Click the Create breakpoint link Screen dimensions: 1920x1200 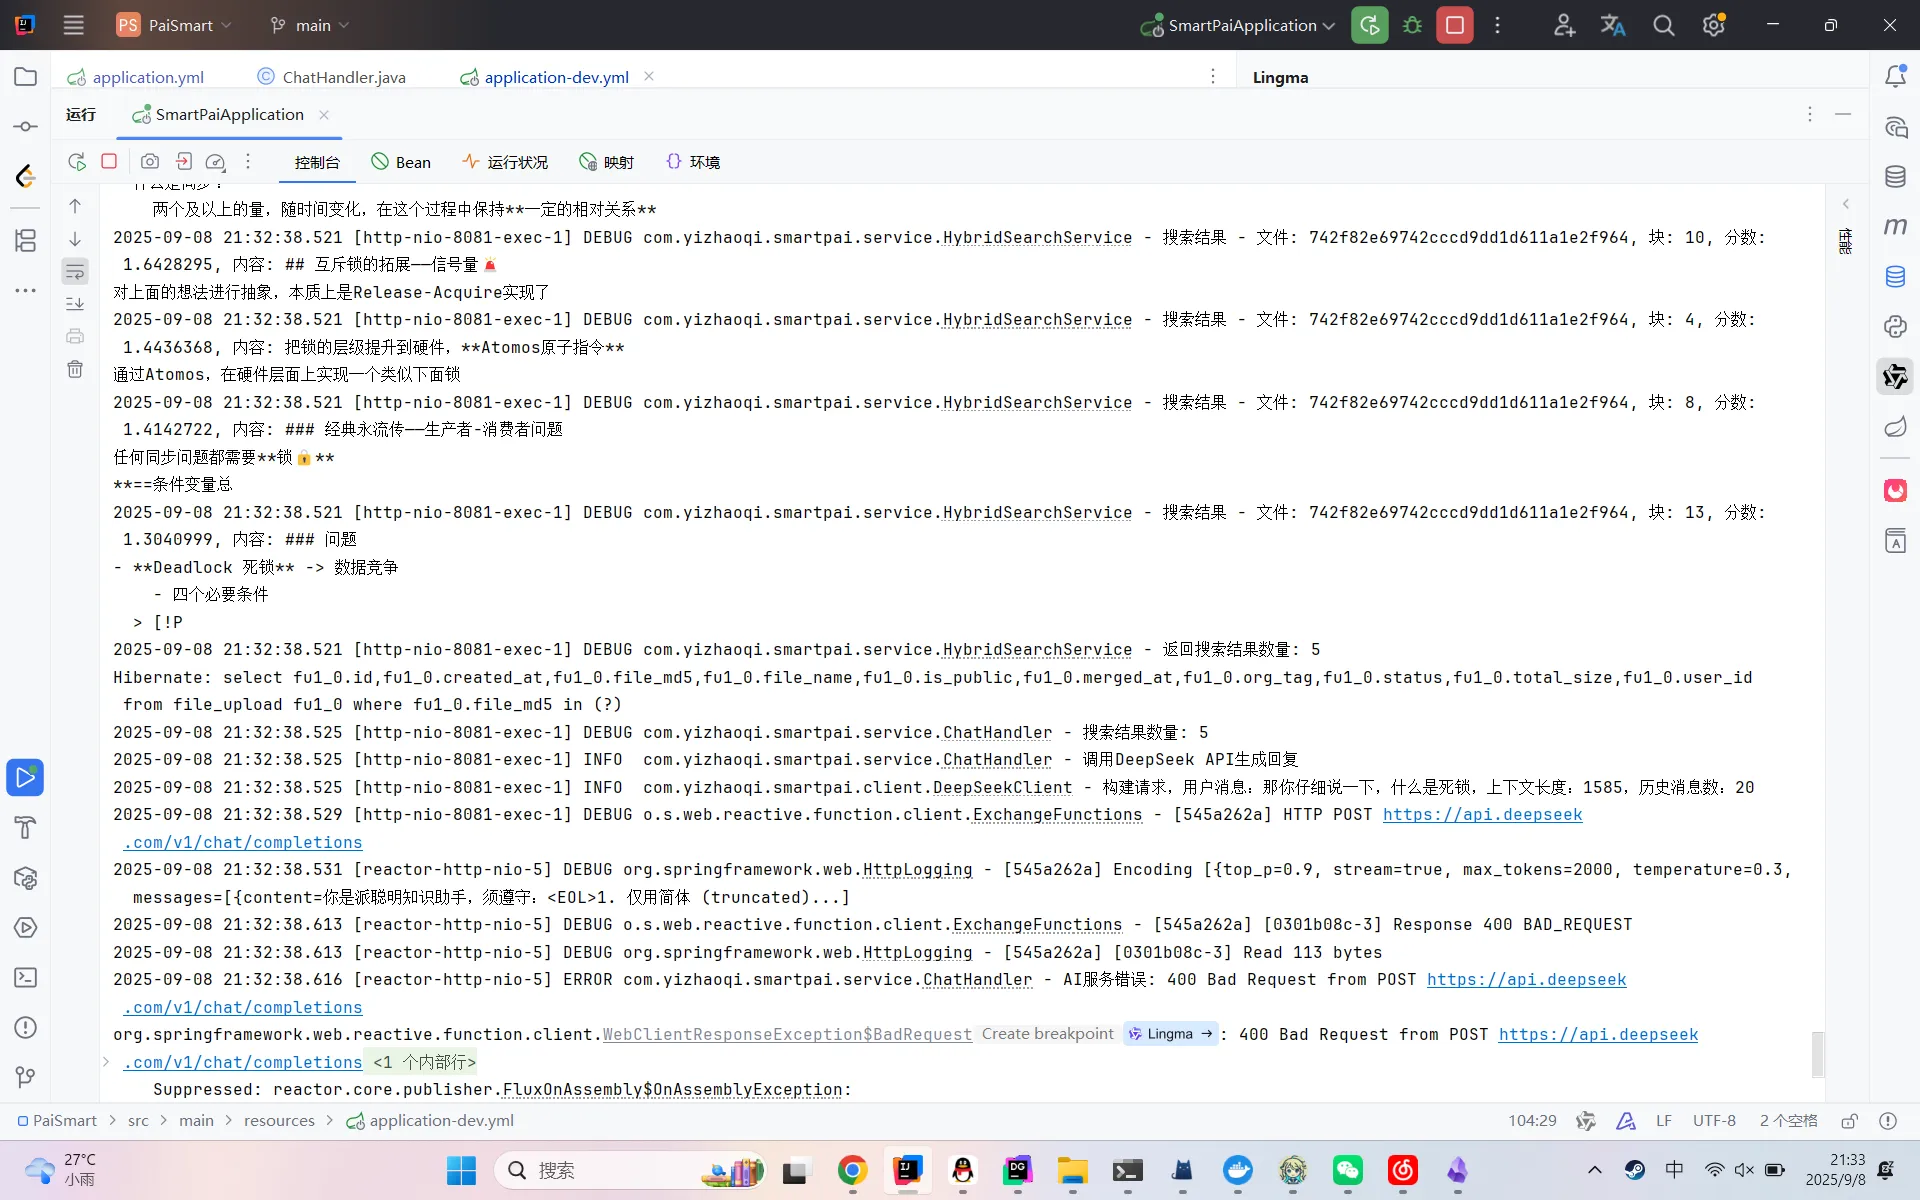coord(1047,1034)
